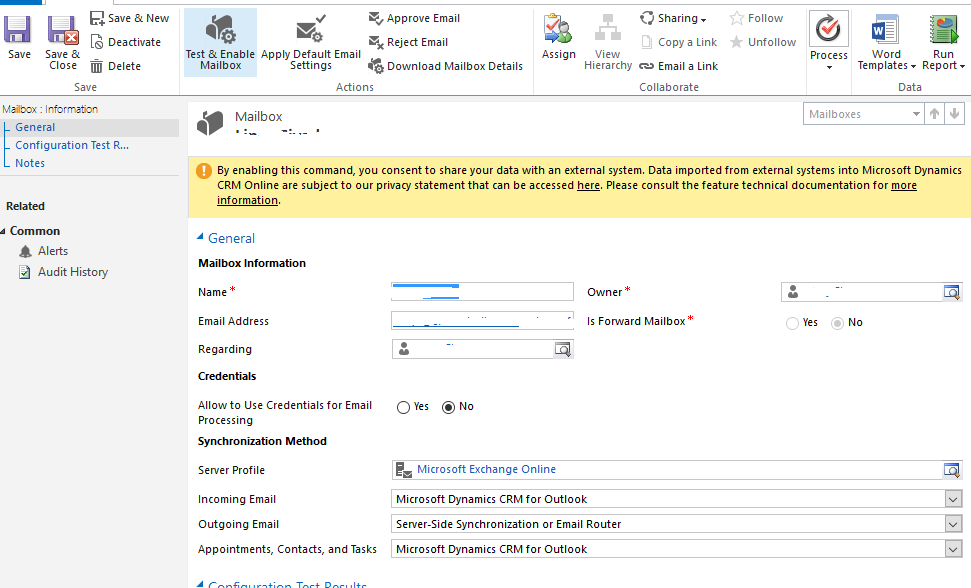
Task: Run Test & Enable Mailbox
Action: click(x=220, y=42)
